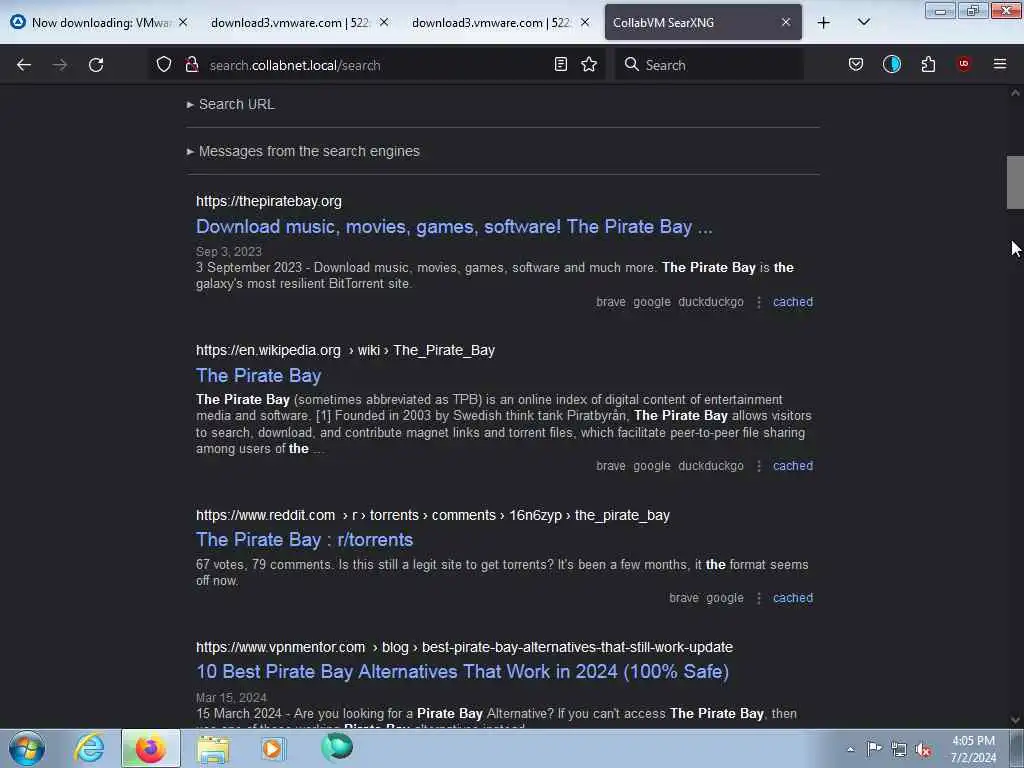
Task: Close the third tab, the right-hand download3.vmware.com
Action: point(585,22)
